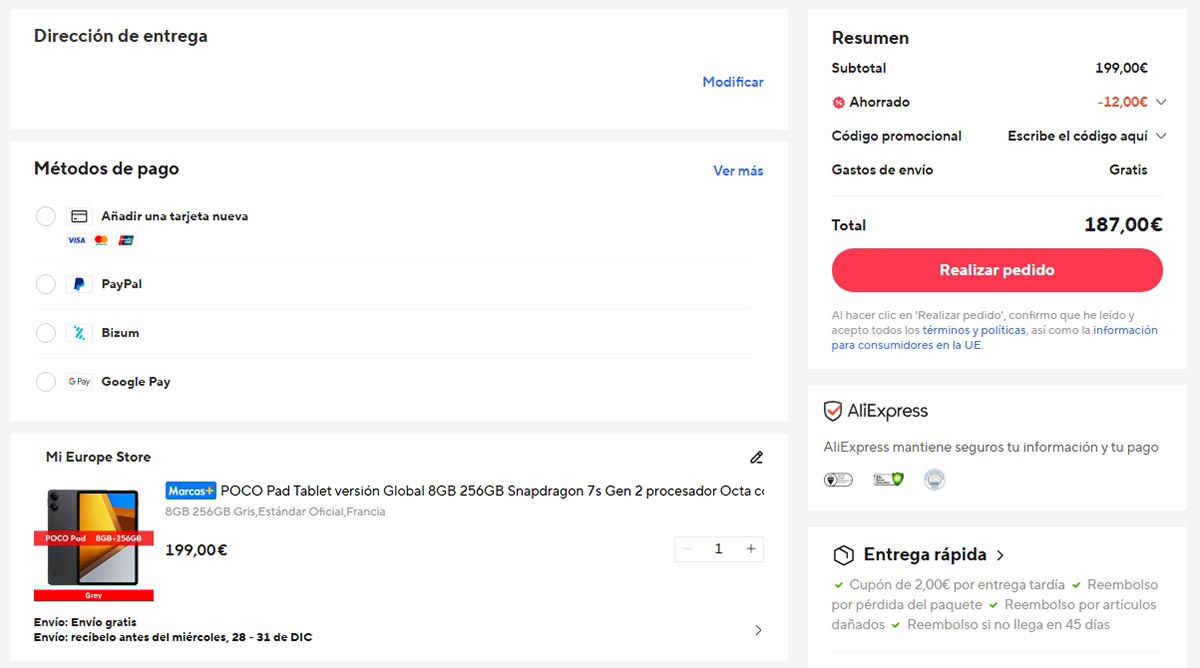Click the AliExpress shield logo
This screenshot has width=1200, height=668.
click(x=832, y=411)
